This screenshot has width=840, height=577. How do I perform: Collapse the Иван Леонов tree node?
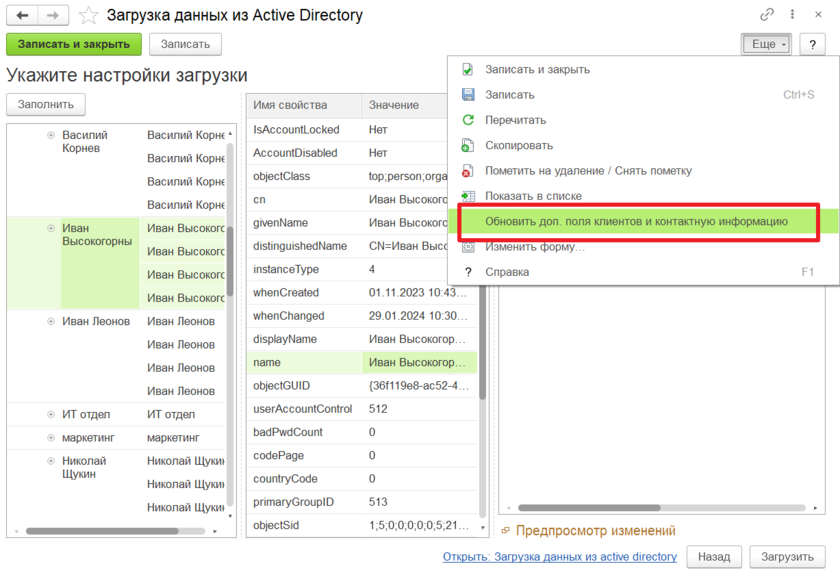51,321
